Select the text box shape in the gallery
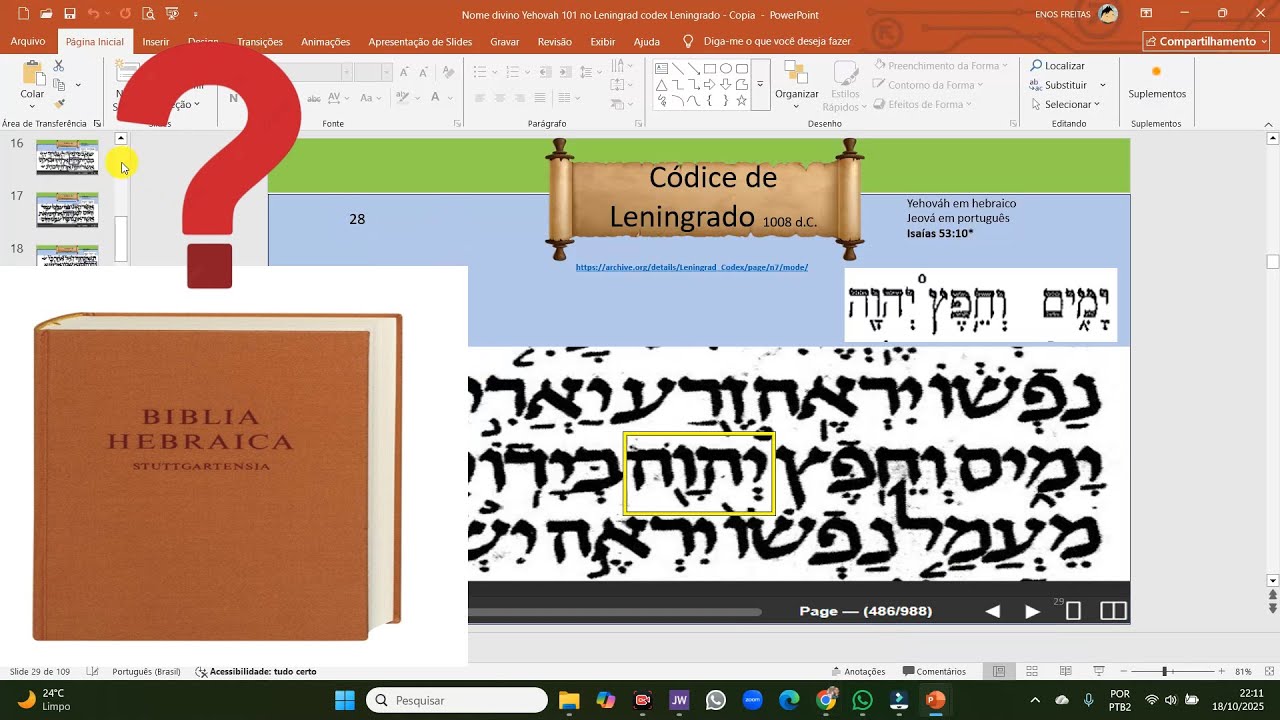 pyautogui.click(x=662, y=69)
